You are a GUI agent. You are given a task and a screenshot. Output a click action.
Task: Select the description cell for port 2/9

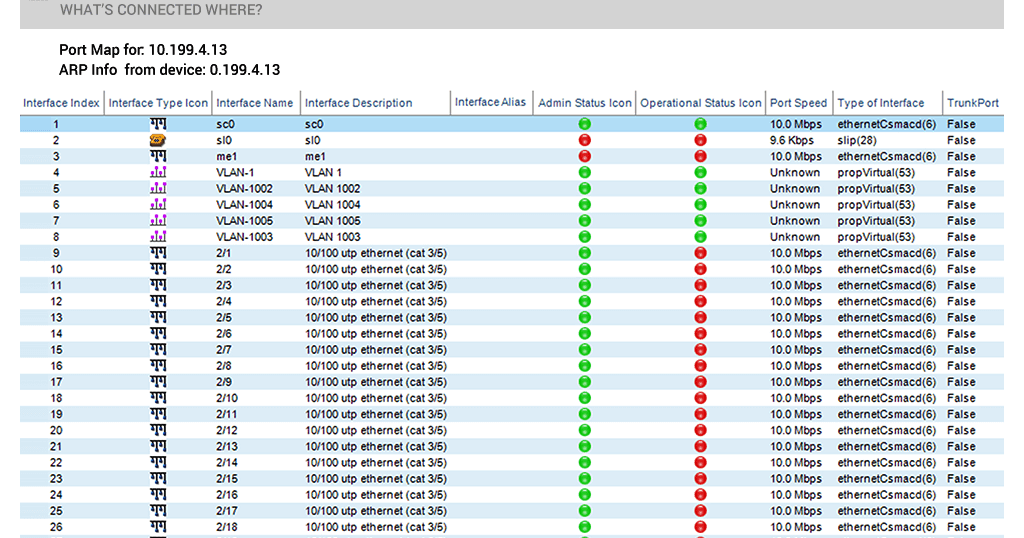[376, 382]
